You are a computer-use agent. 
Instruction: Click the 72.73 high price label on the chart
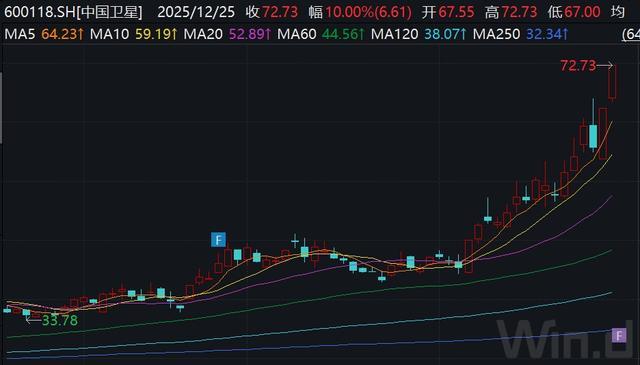578,65
